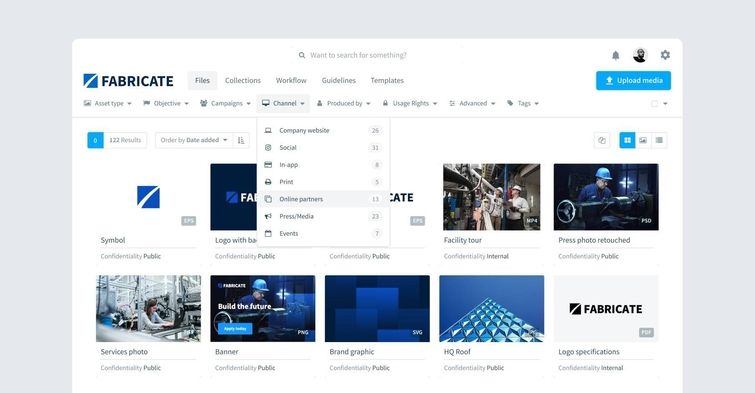Open the Asset type filter dropdown

tap(107, 103)
